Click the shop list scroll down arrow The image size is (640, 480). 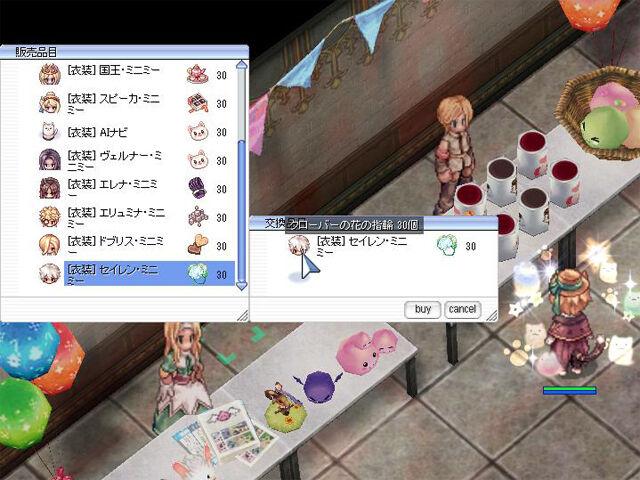coord(242,285)
